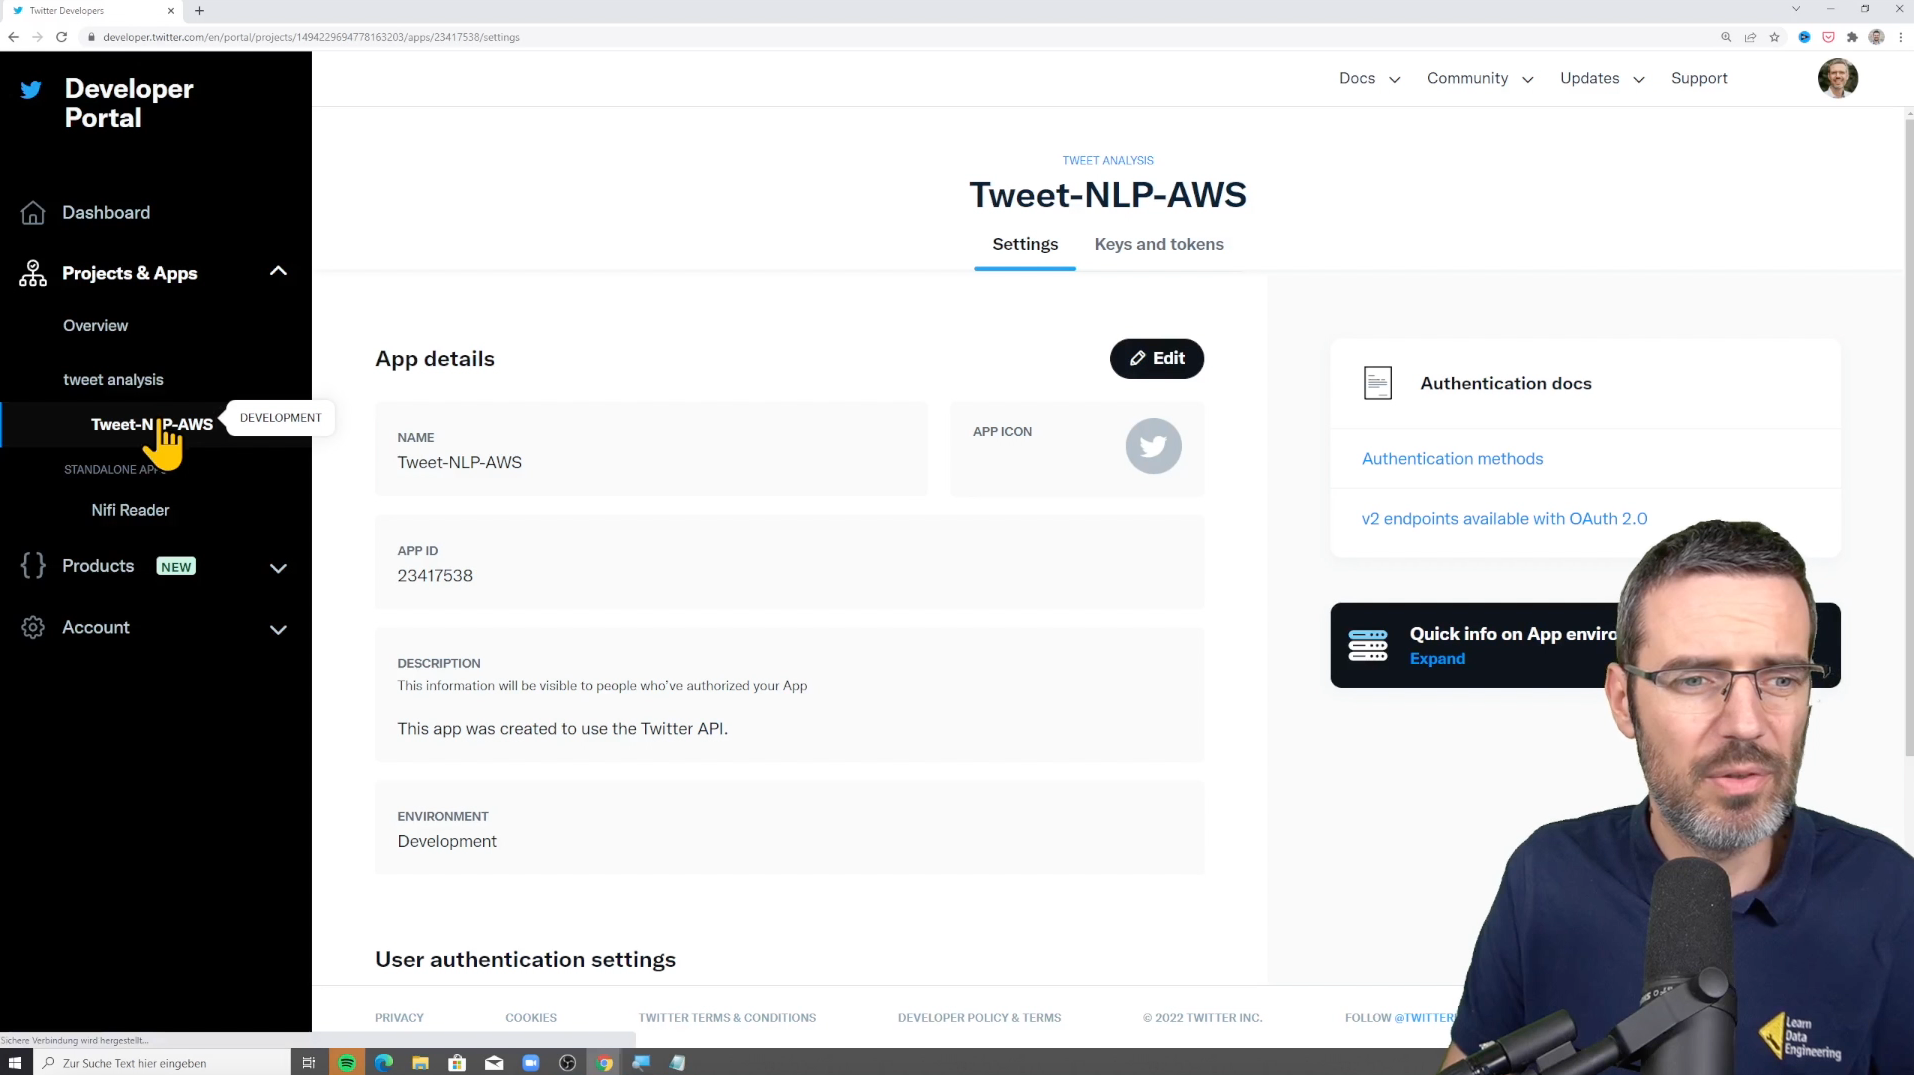Open Spotify from the taskbar

[x=346, y=1063]
